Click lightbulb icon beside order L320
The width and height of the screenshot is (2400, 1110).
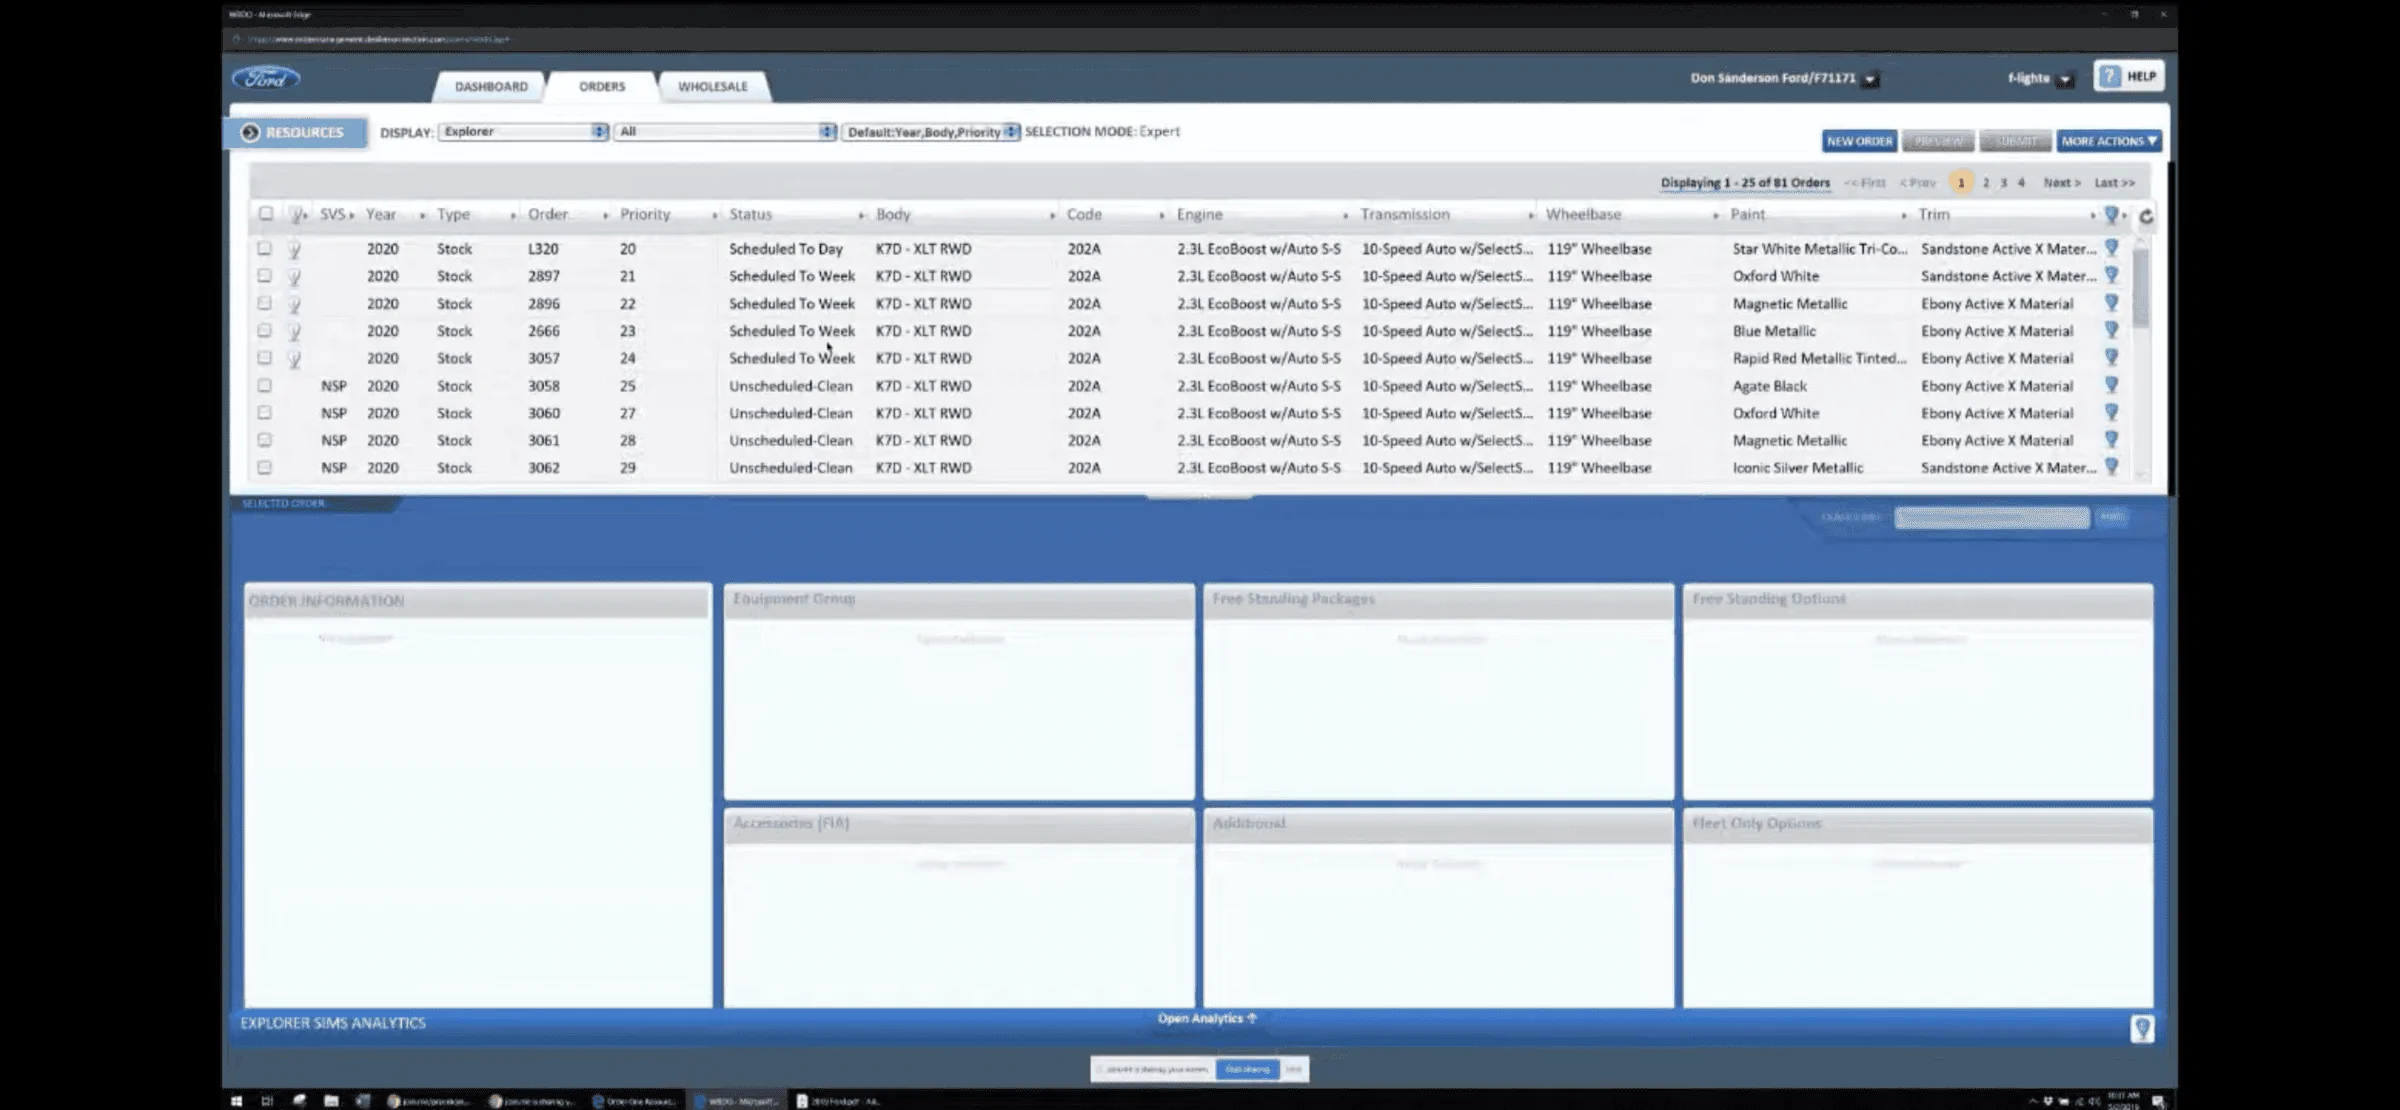coord(295,249)
